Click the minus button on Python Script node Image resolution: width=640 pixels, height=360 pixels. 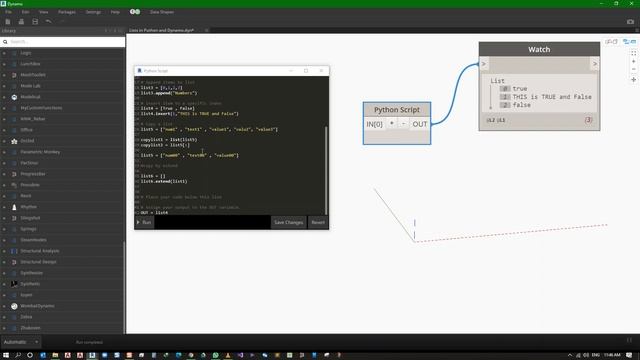pyautogui.click(x=403, y=124)
